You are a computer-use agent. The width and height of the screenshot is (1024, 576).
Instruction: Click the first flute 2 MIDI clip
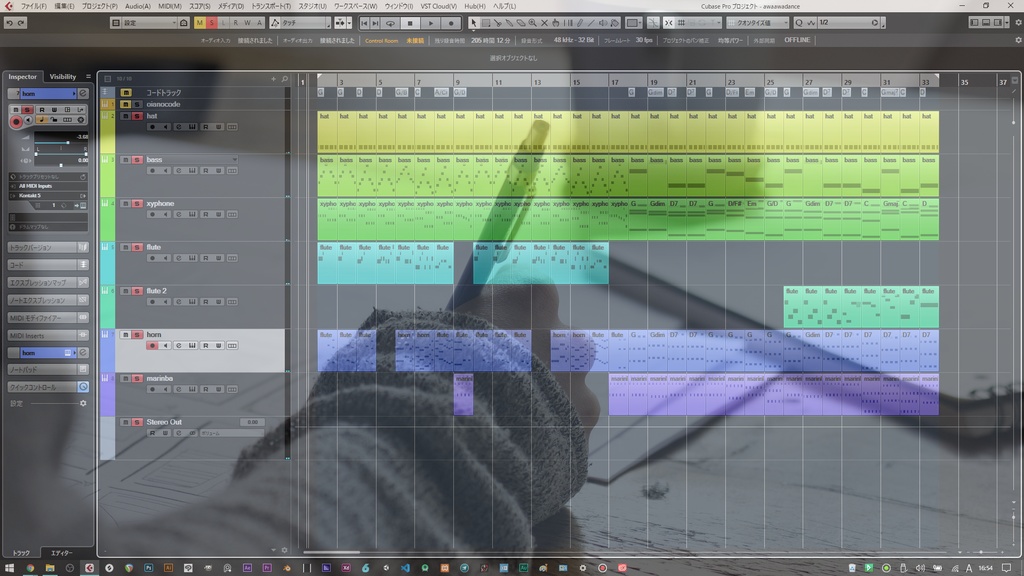pos(793,307)
